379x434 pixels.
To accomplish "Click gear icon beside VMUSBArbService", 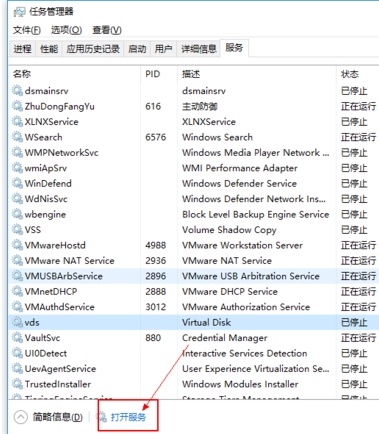I will 17,276.
